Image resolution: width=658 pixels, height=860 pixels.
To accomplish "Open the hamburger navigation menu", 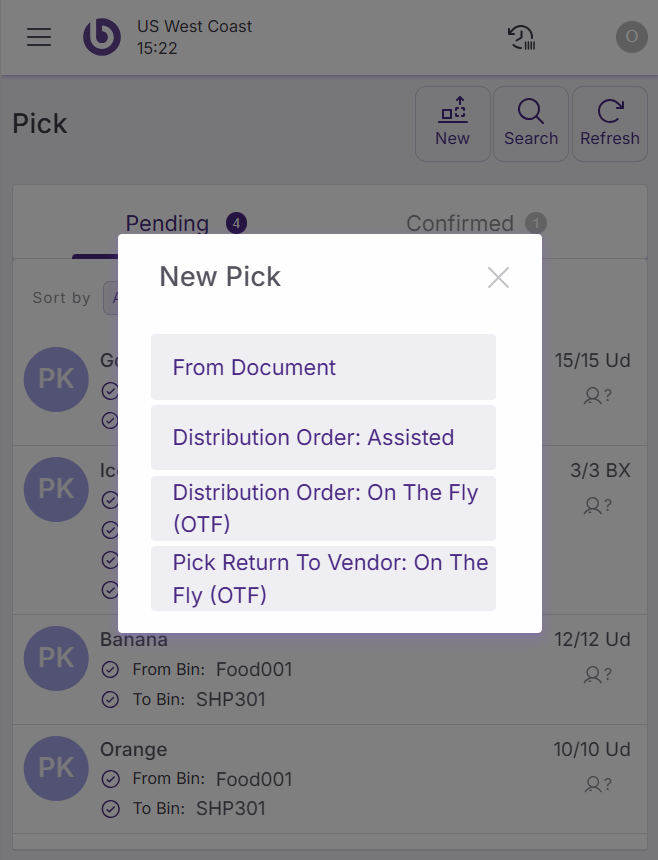I will pyautogui.click(x=39, y=37).
